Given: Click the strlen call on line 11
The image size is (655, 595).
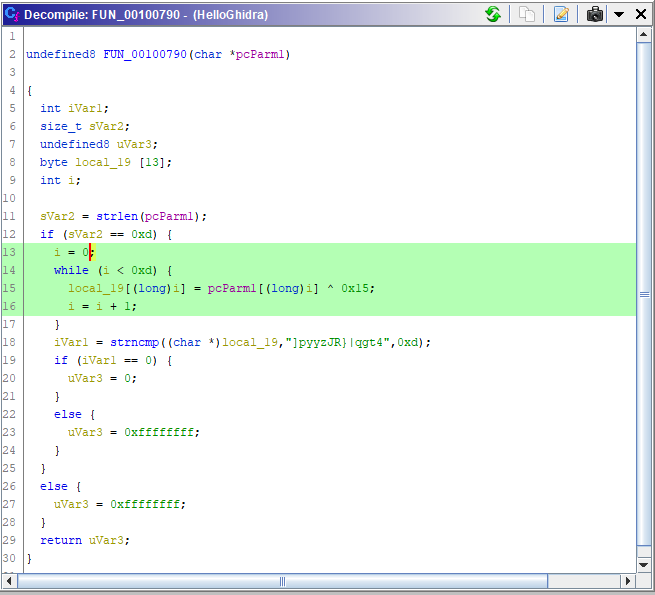Looking at the screenshot, I should pyautogui.click(x=117, y=216).
